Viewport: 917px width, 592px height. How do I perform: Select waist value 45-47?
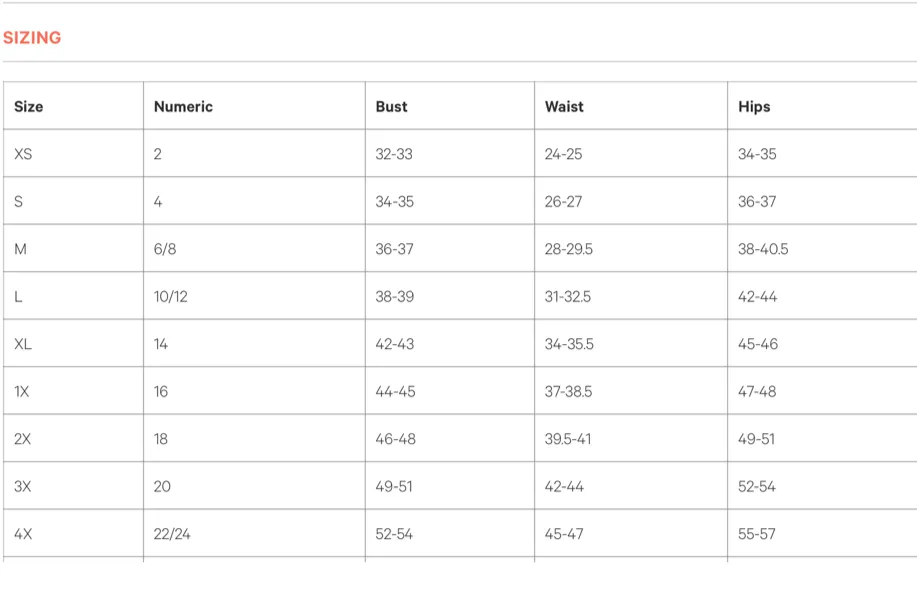coord(564,534)
